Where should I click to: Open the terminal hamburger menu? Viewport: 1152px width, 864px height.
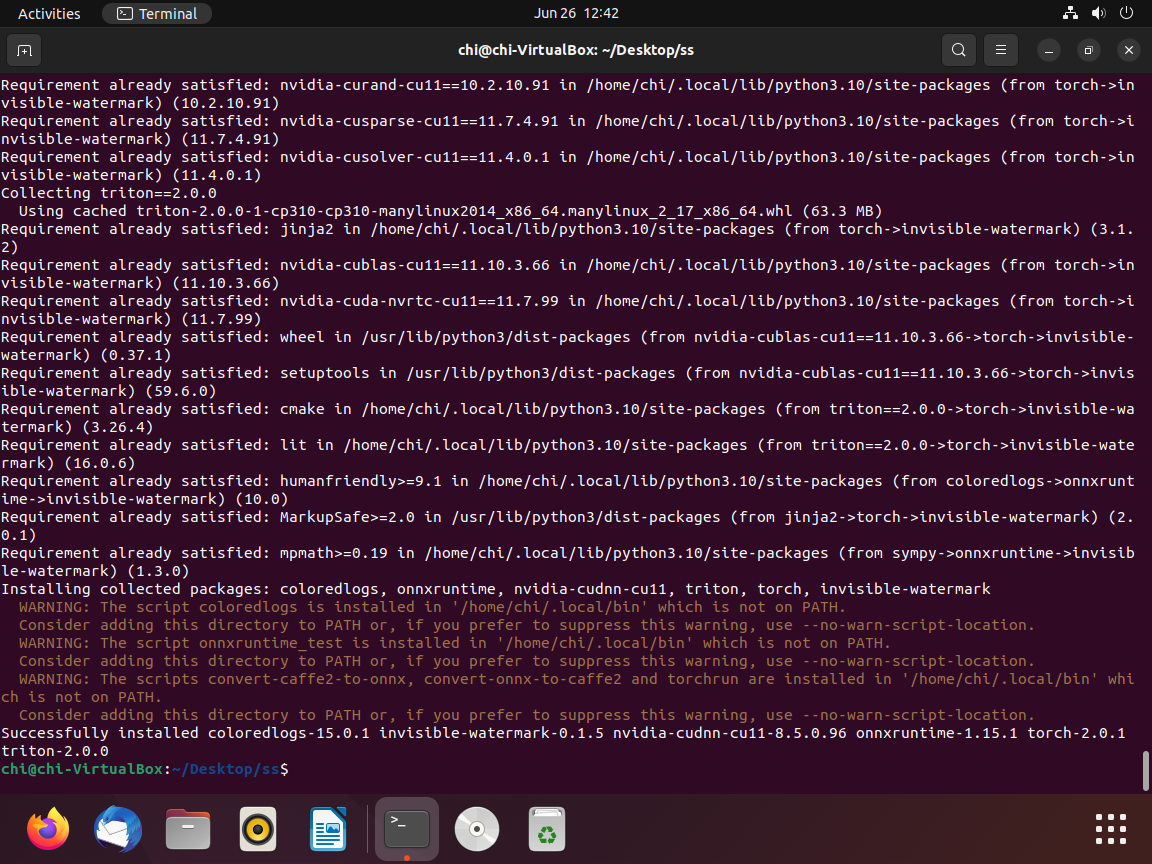(1001, 50)
